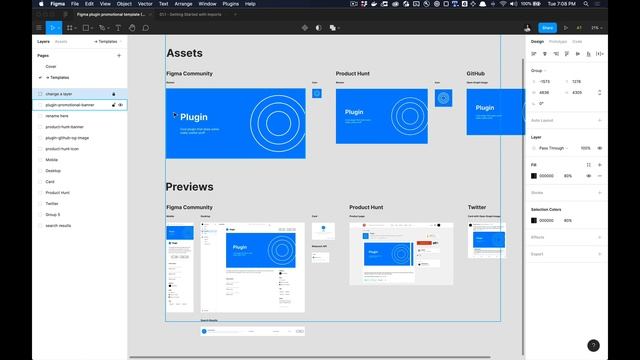This screenshot has height=360, width=640.
Task: Click the black fill color swatch
Action: (x=534, y=176)
